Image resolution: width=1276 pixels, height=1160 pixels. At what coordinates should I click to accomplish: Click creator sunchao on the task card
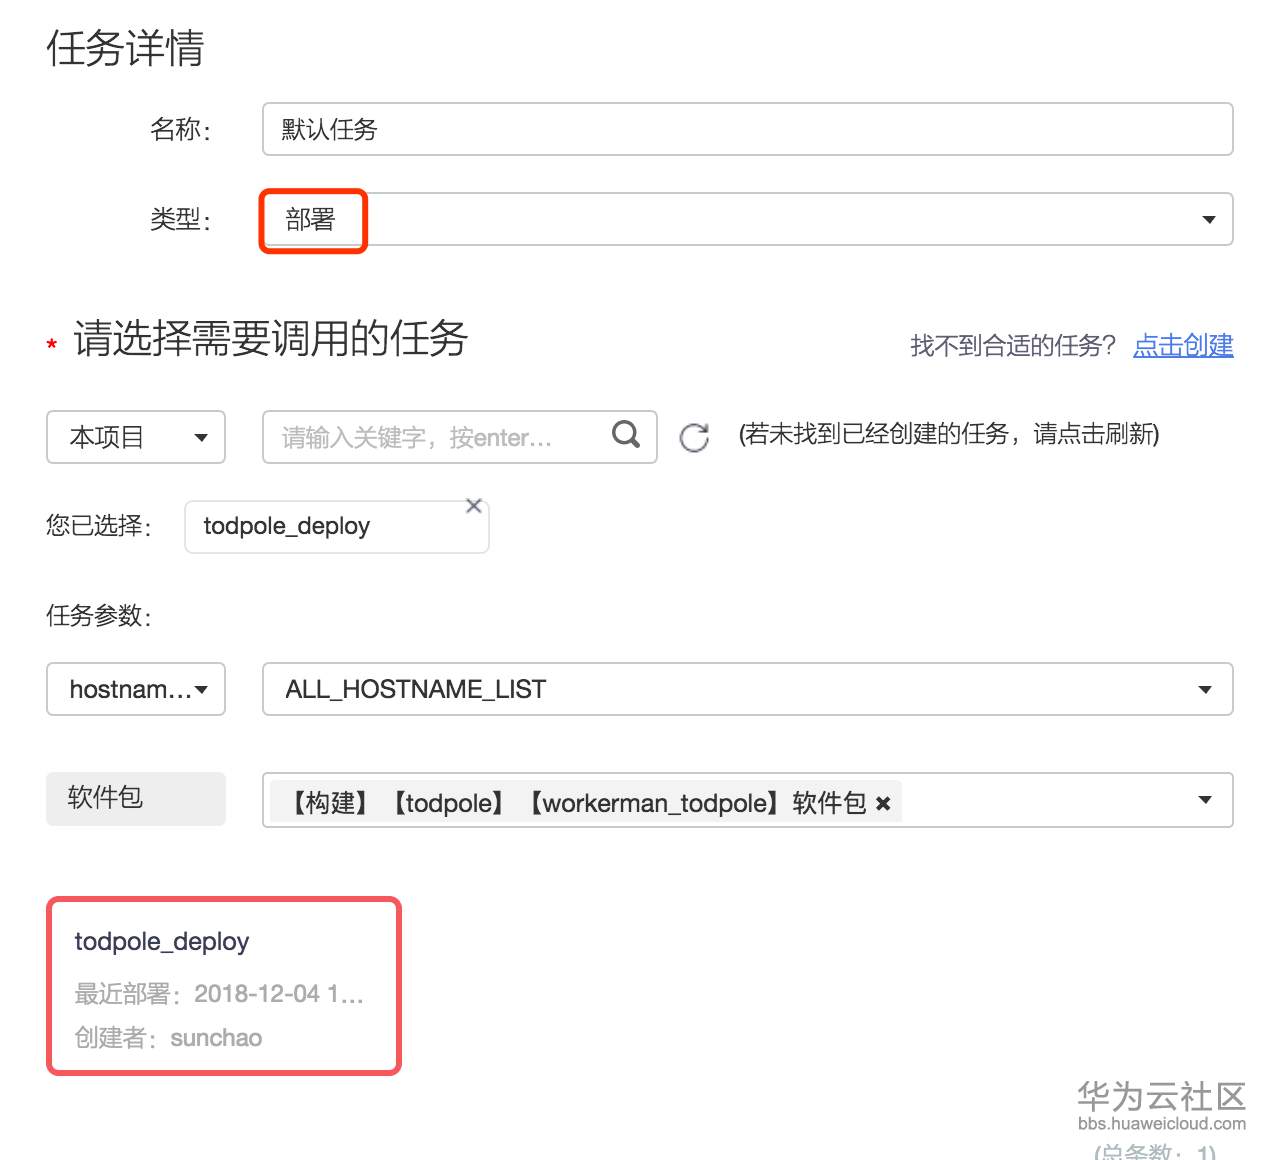coord(215,1038)
